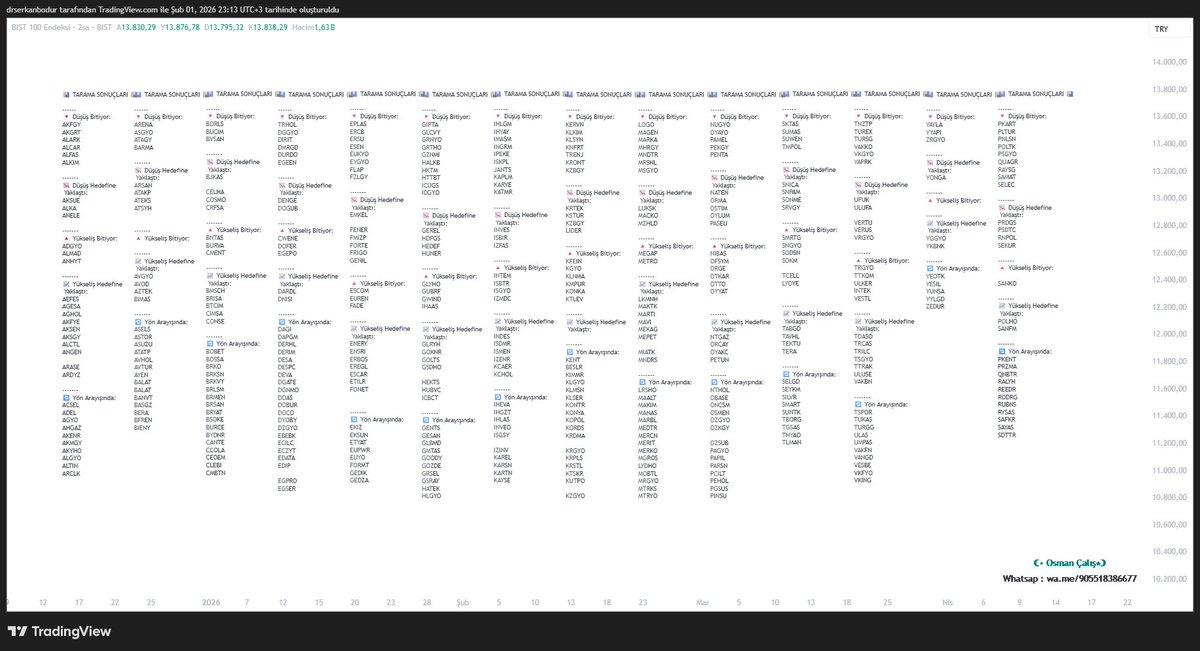Click the BIMAS ticker
The image size is (1200, 651).
pyautogui.click(x=143, y=298)
